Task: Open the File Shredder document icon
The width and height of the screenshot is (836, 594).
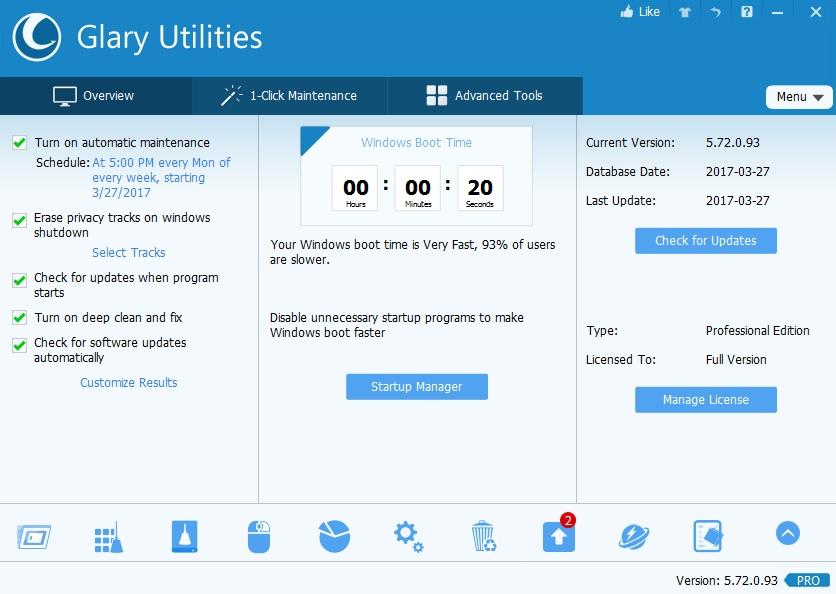Action: pyautogui.click(x=708, y=536)
